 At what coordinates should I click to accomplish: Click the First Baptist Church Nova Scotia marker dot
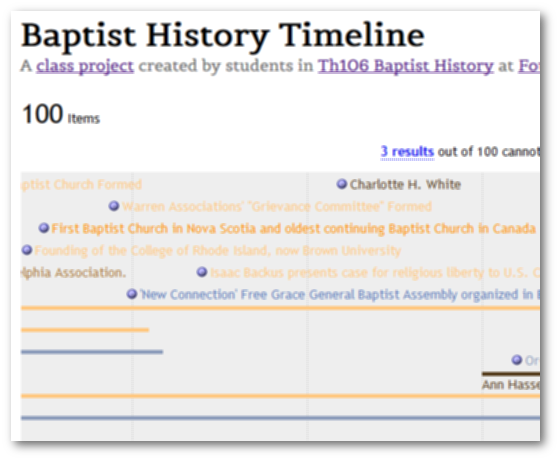pos(43,228)
